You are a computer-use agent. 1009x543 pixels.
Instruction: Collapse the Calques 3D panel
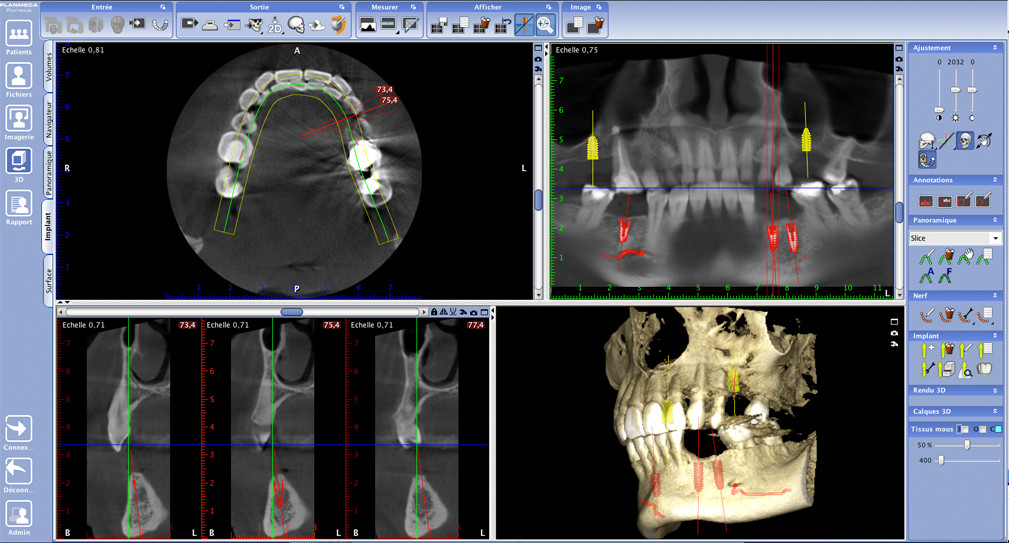coord(995,411)
